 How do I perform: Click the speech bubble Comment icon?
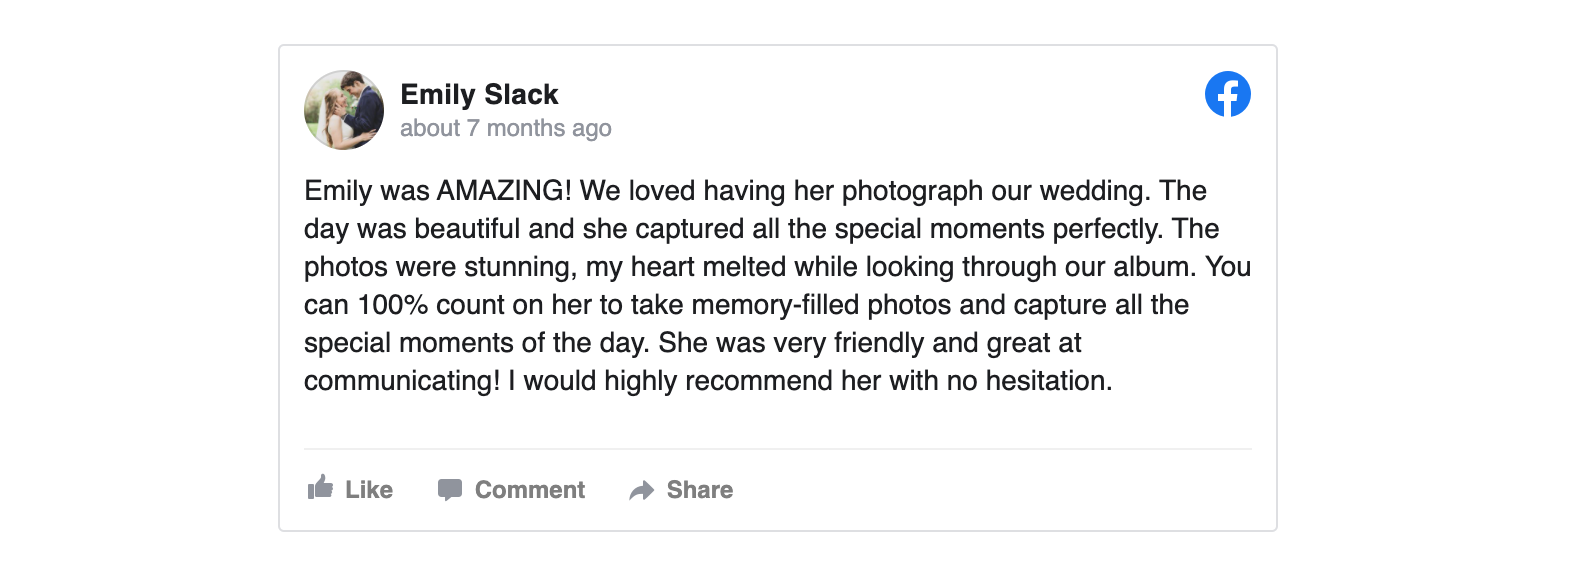(450, 490)
